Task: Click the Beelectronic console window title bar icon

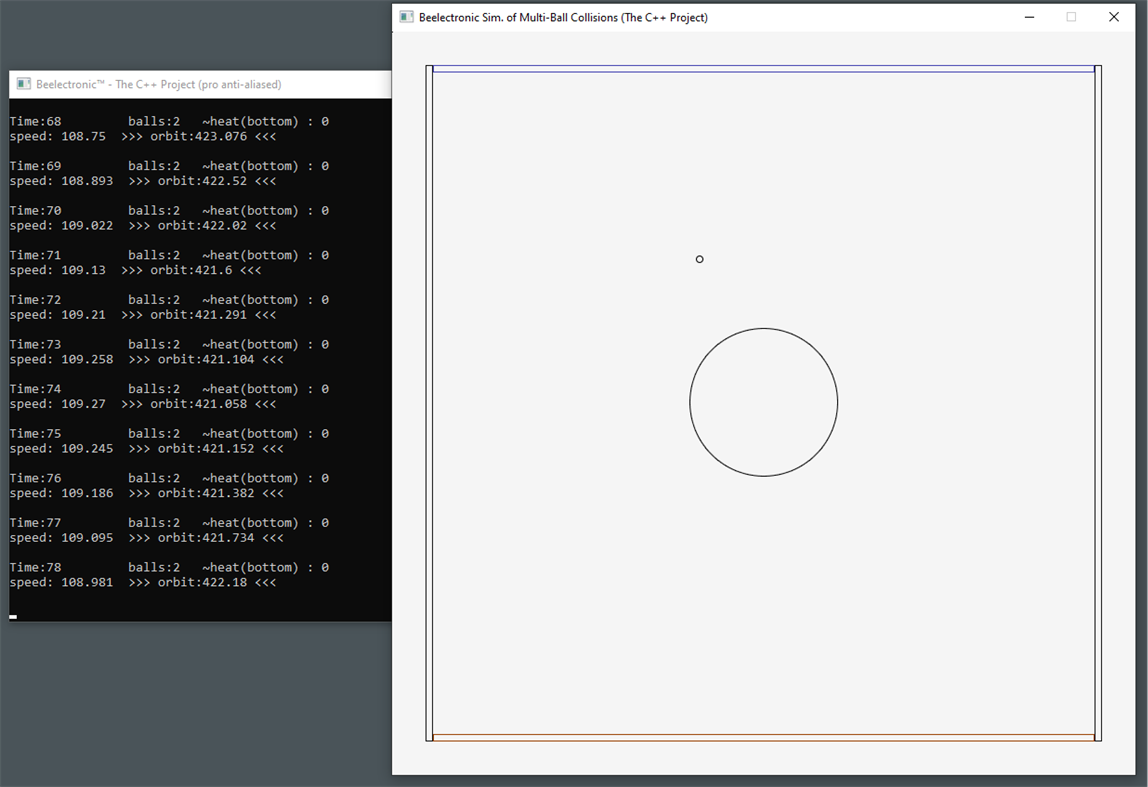Action: click(x=22, y=84)
